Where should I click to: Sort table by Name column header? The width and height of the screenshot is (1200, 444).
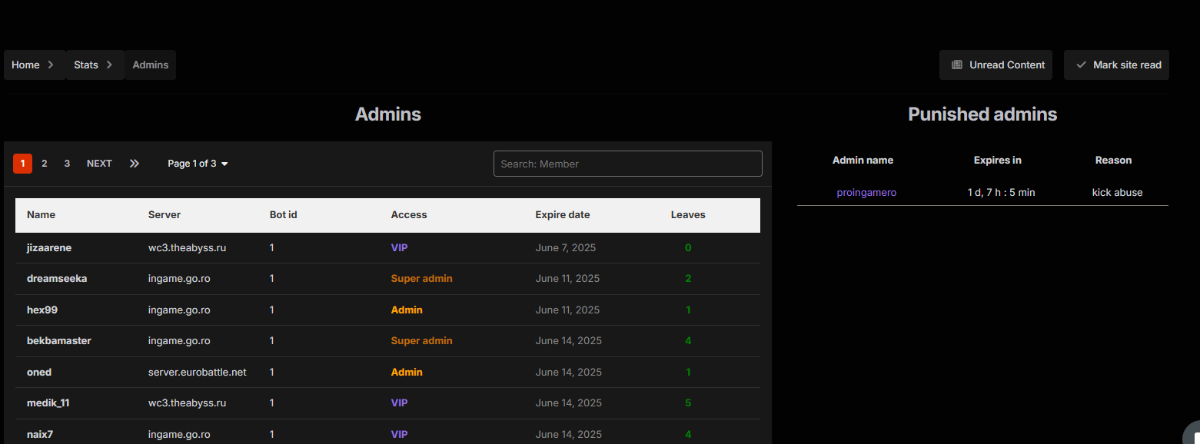pos(41,215)
